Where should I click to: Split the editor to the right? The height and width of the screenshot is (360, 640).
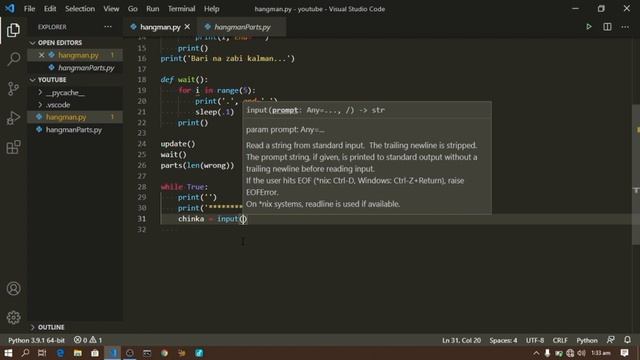click(x=607, y=27)
